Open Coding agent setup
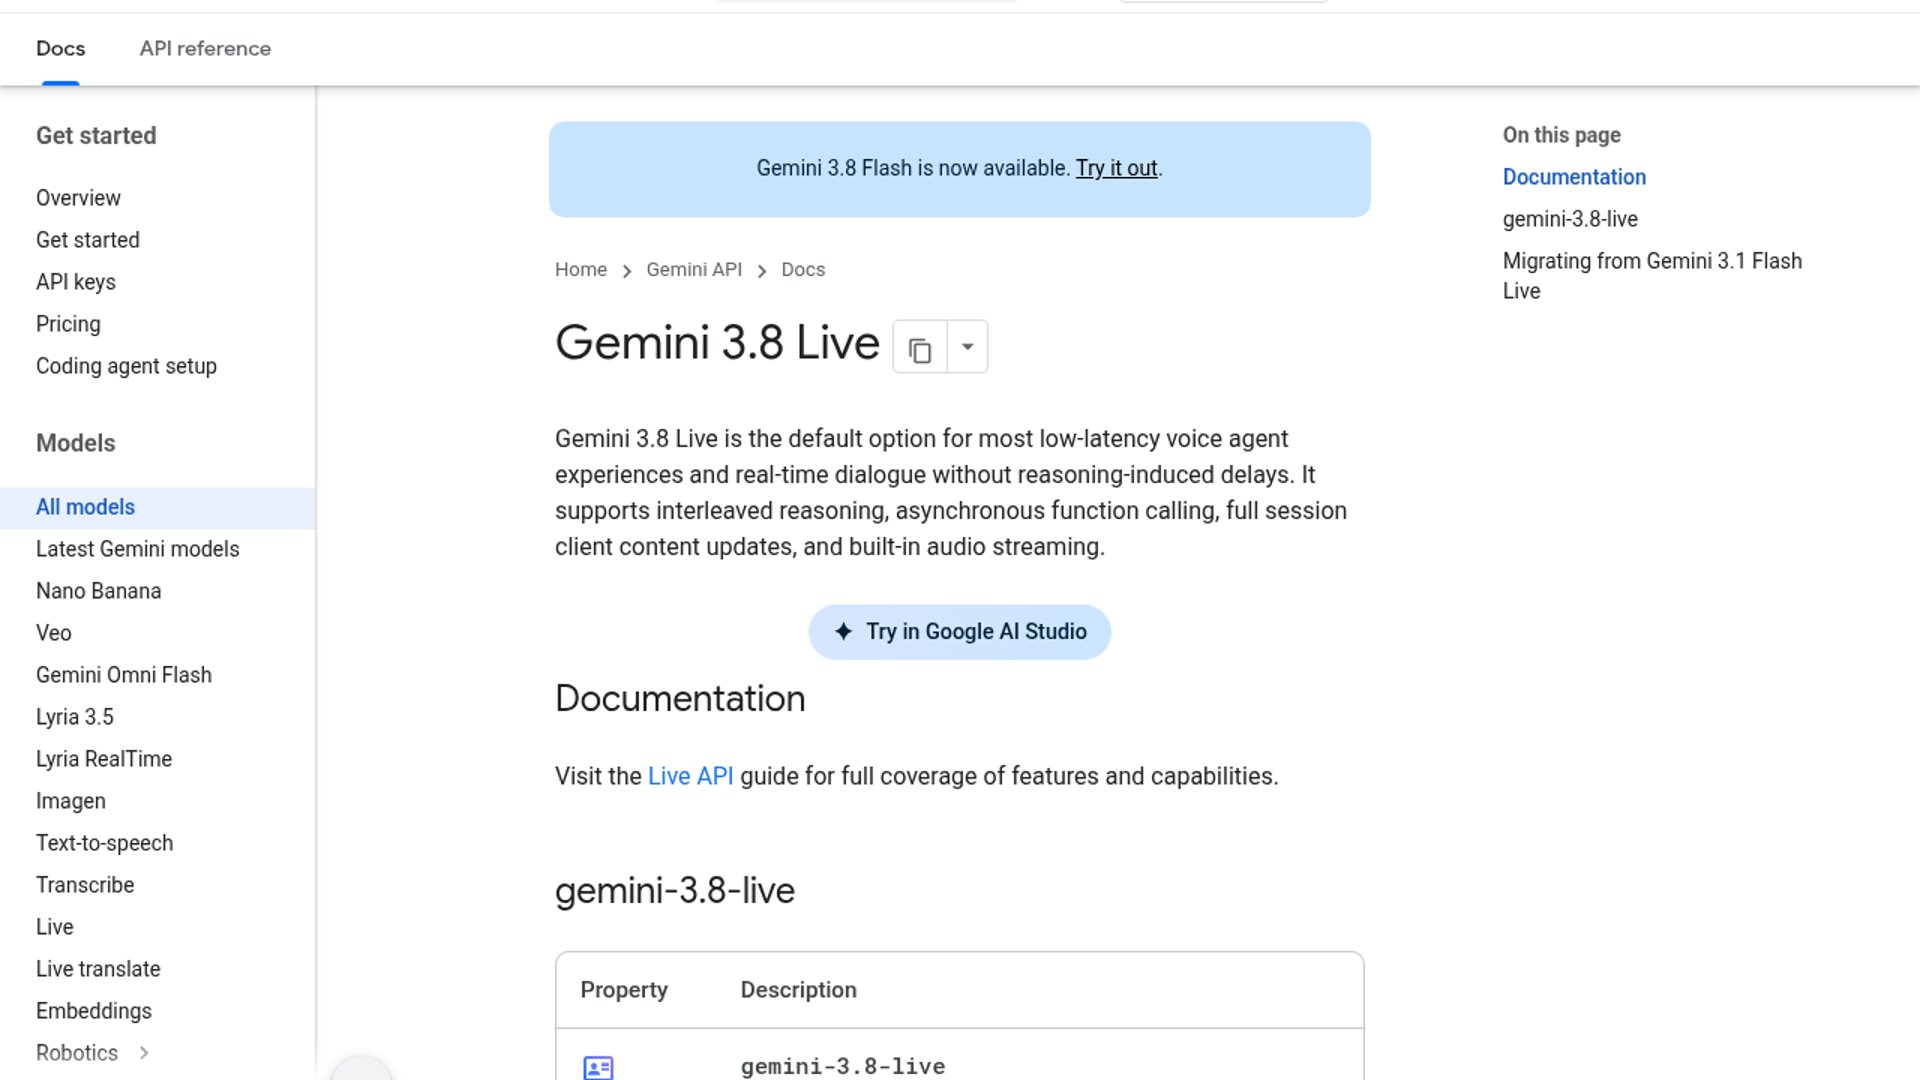Image resolution: width=1920 pixels, height=1080 pixels. [126, 366]
